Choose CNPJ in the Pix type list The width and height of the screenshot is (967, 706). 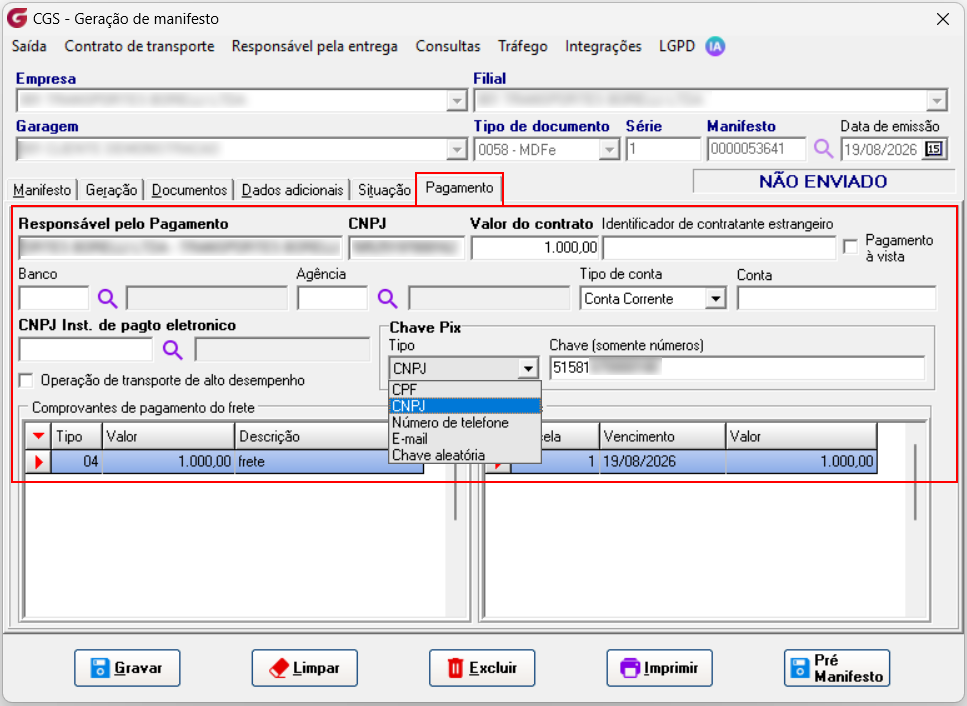[x=465, y=406]
